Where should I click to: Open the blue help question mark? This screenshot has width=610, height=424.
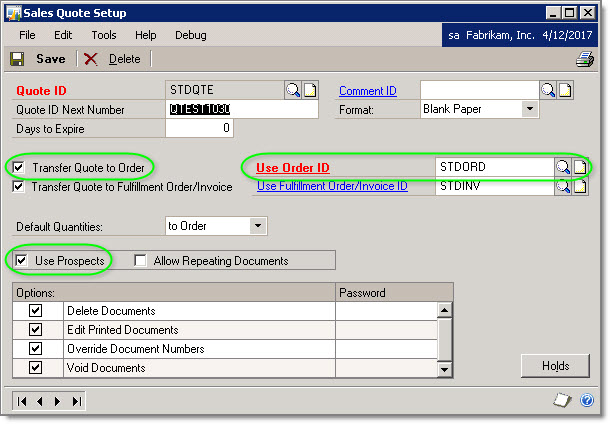(587, 400)
